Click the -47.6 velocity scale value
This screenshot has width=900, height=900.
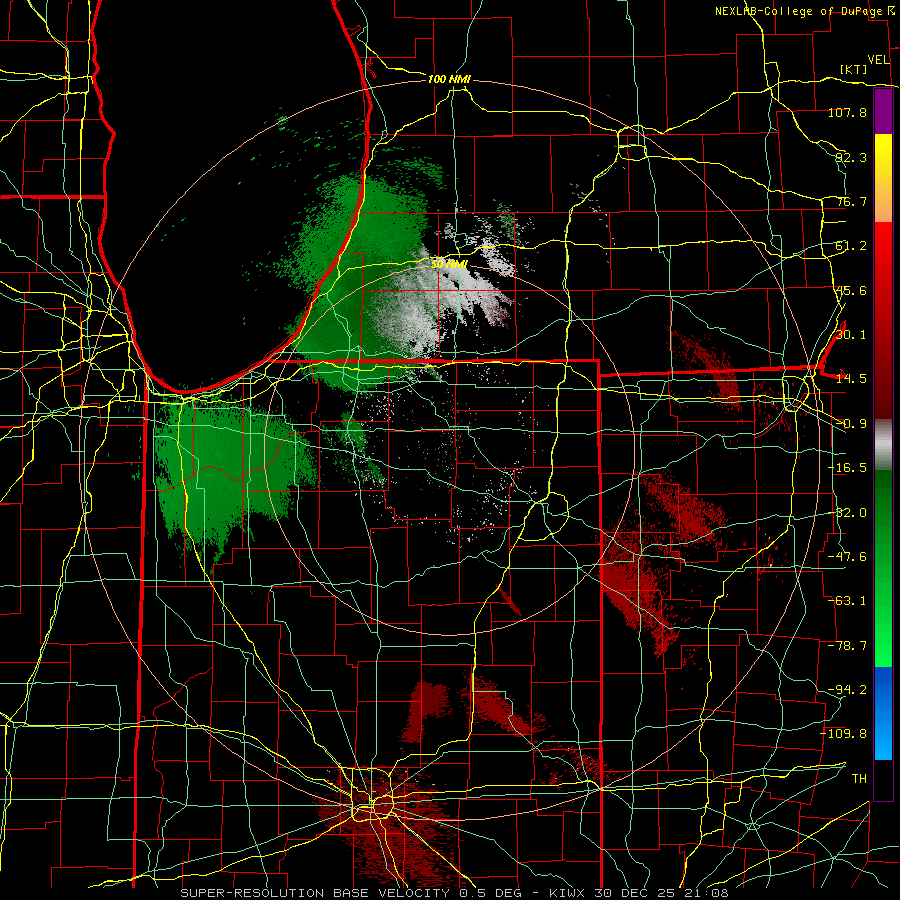coord(847,557)
